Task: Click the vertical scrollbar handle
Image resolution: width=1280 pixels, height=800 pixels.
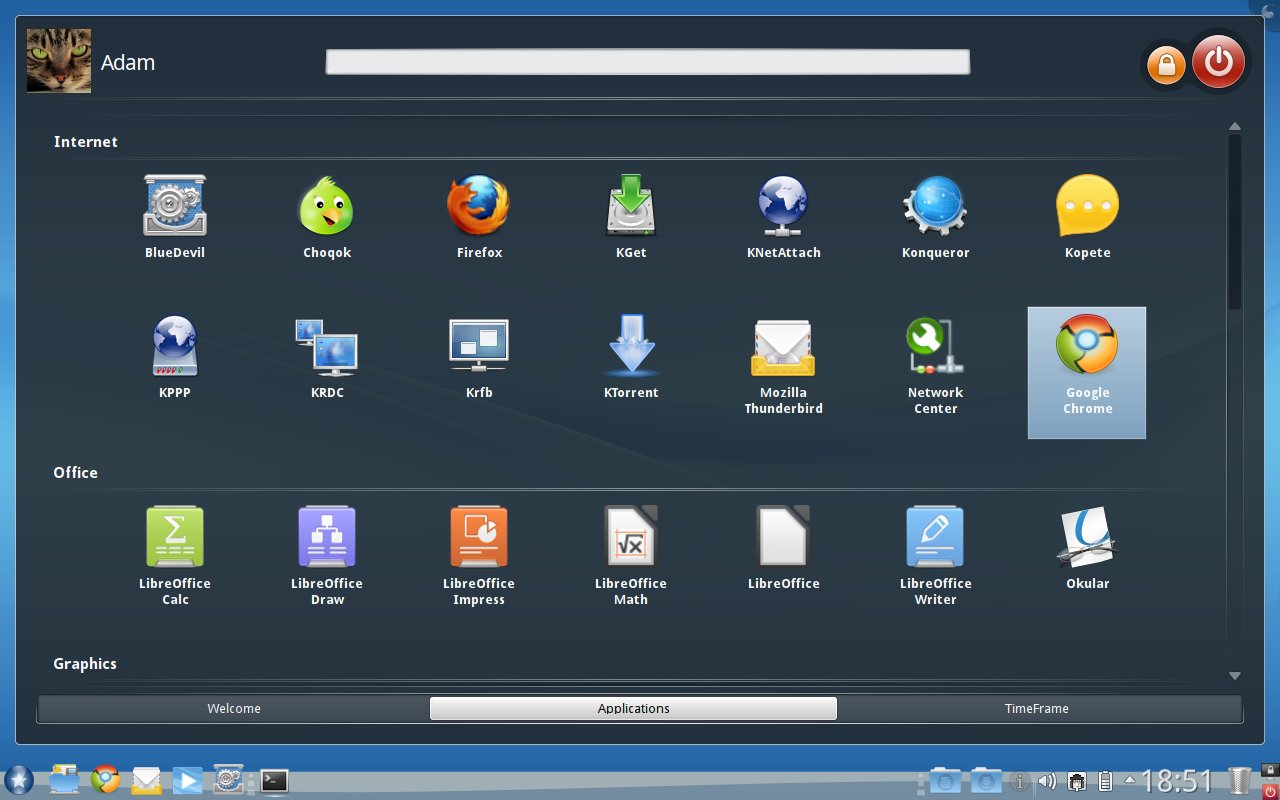Action: (1235, 222)
